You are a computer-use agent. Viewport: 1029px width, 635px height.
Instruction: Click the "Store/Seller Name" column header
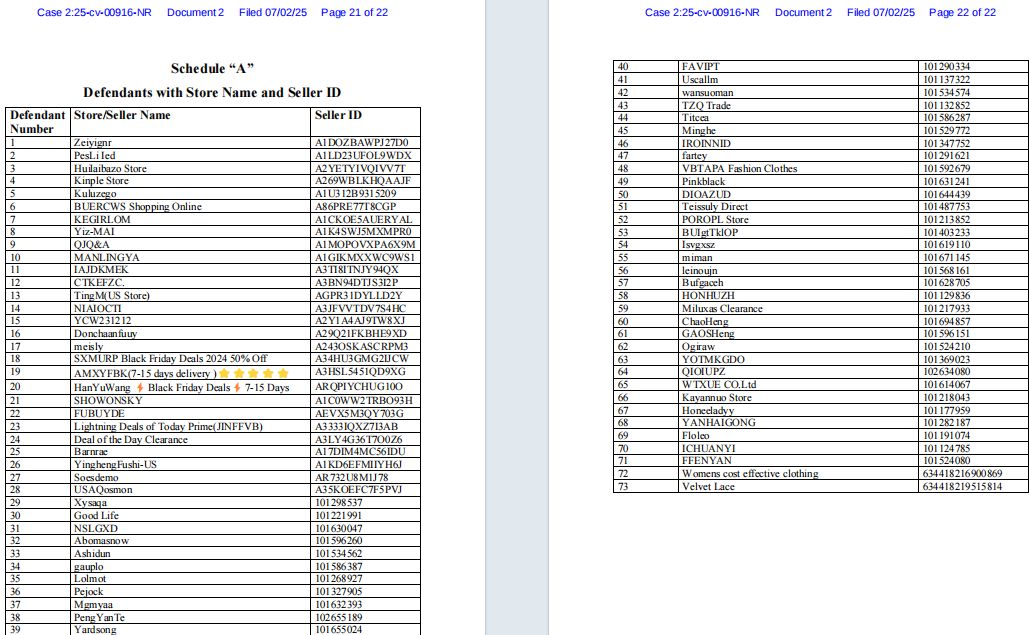click(122, 115)
